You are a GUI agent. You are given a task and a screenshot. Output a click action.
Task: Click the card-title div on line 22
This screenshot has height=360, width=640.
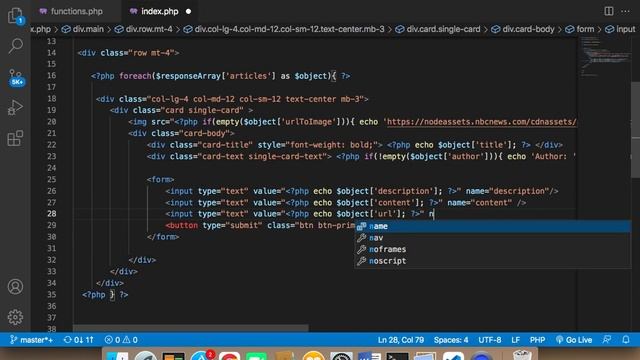(355, 145)
